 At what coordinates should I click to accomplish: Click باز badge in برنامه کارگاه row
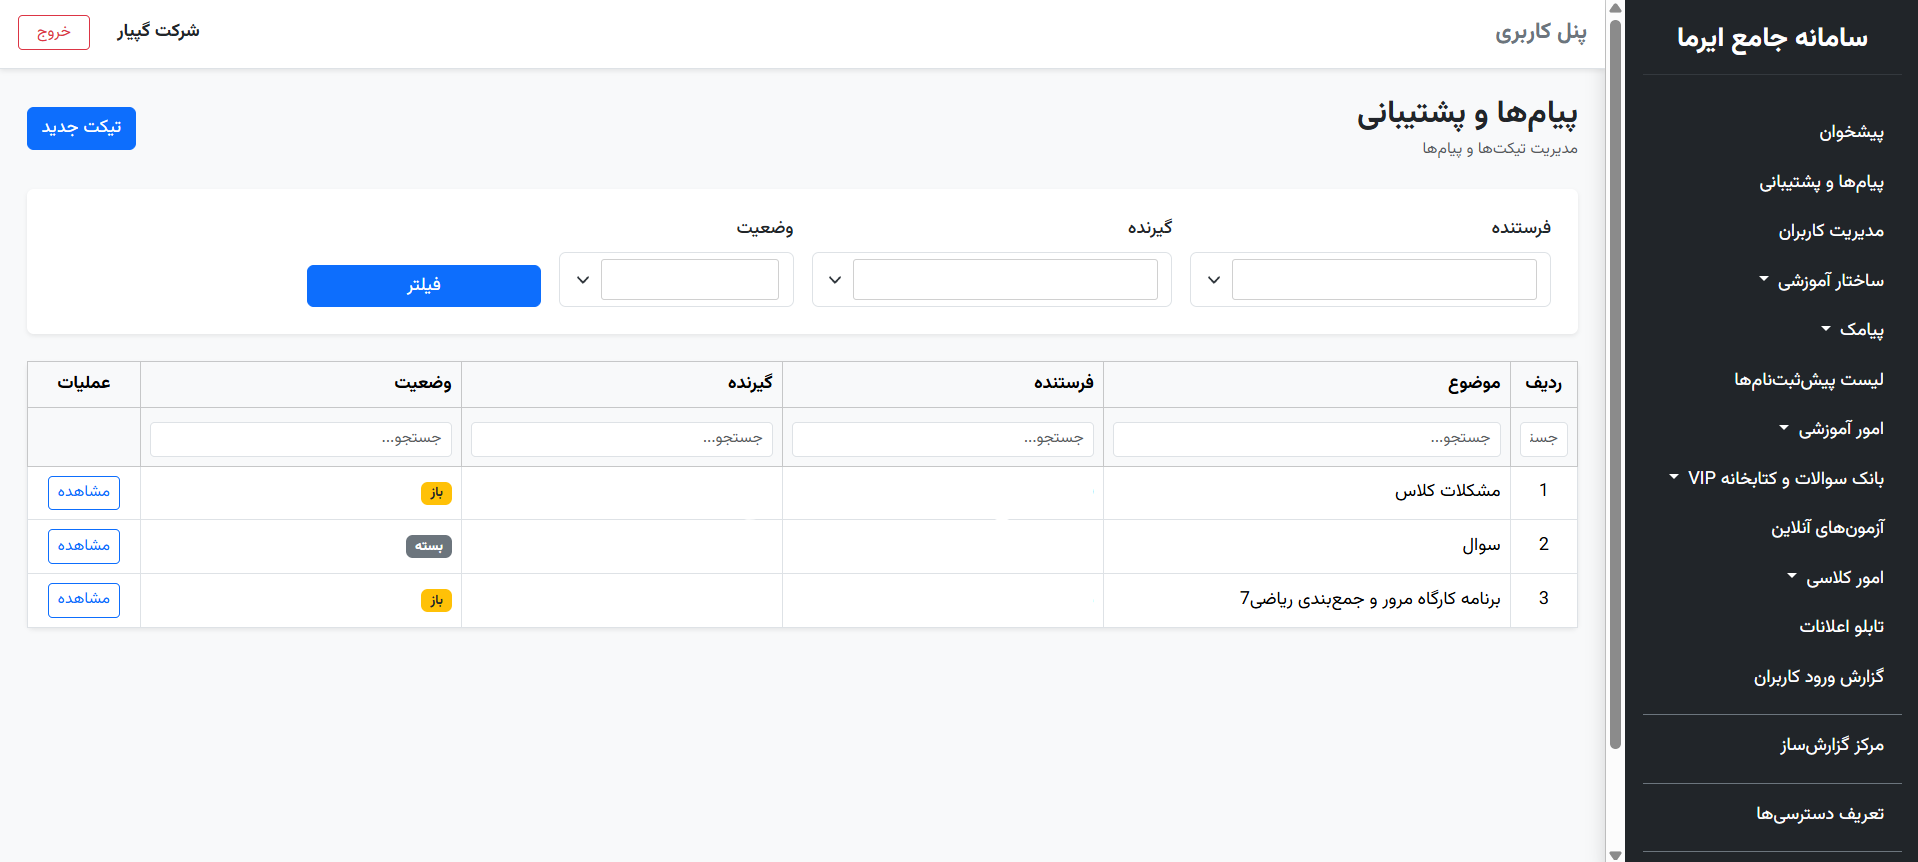(x=436, y=600)
